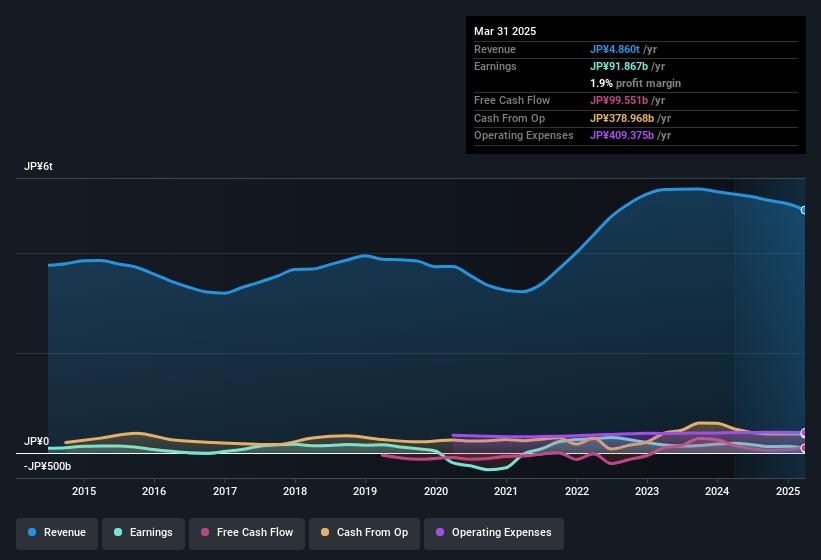Toggle the Cash From Op legend series
This screenshot has width=821, height=560.
(364, 533)
